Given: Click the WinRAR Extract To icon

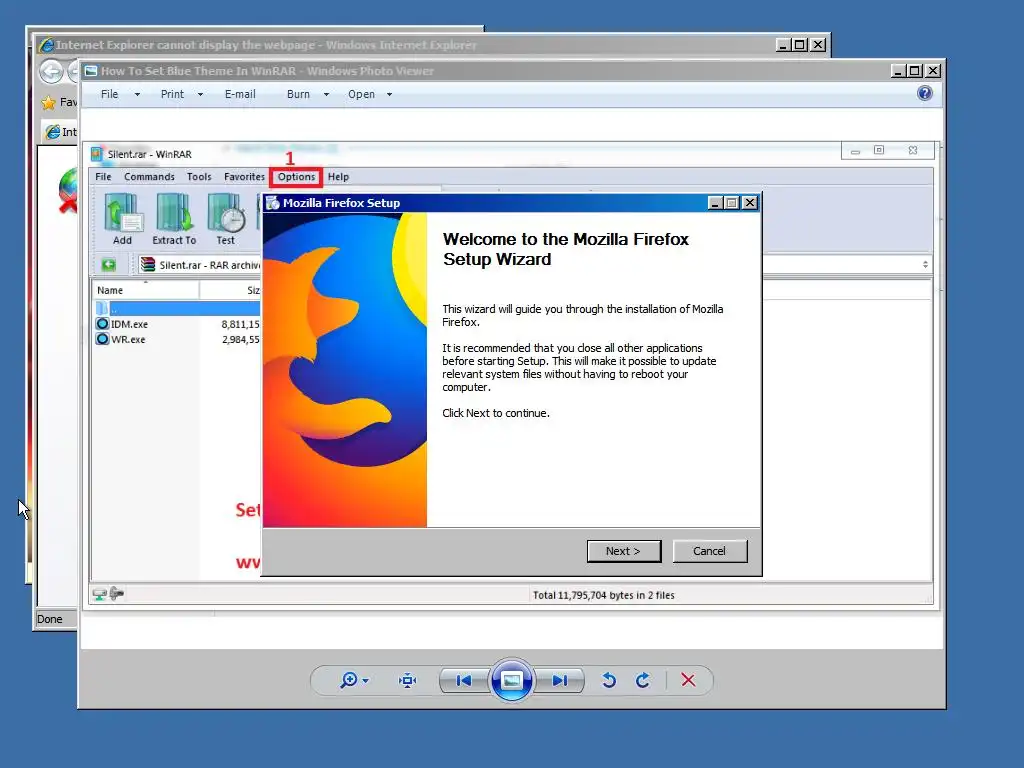Looking at the screenshot, I should (x=174, y=219).
